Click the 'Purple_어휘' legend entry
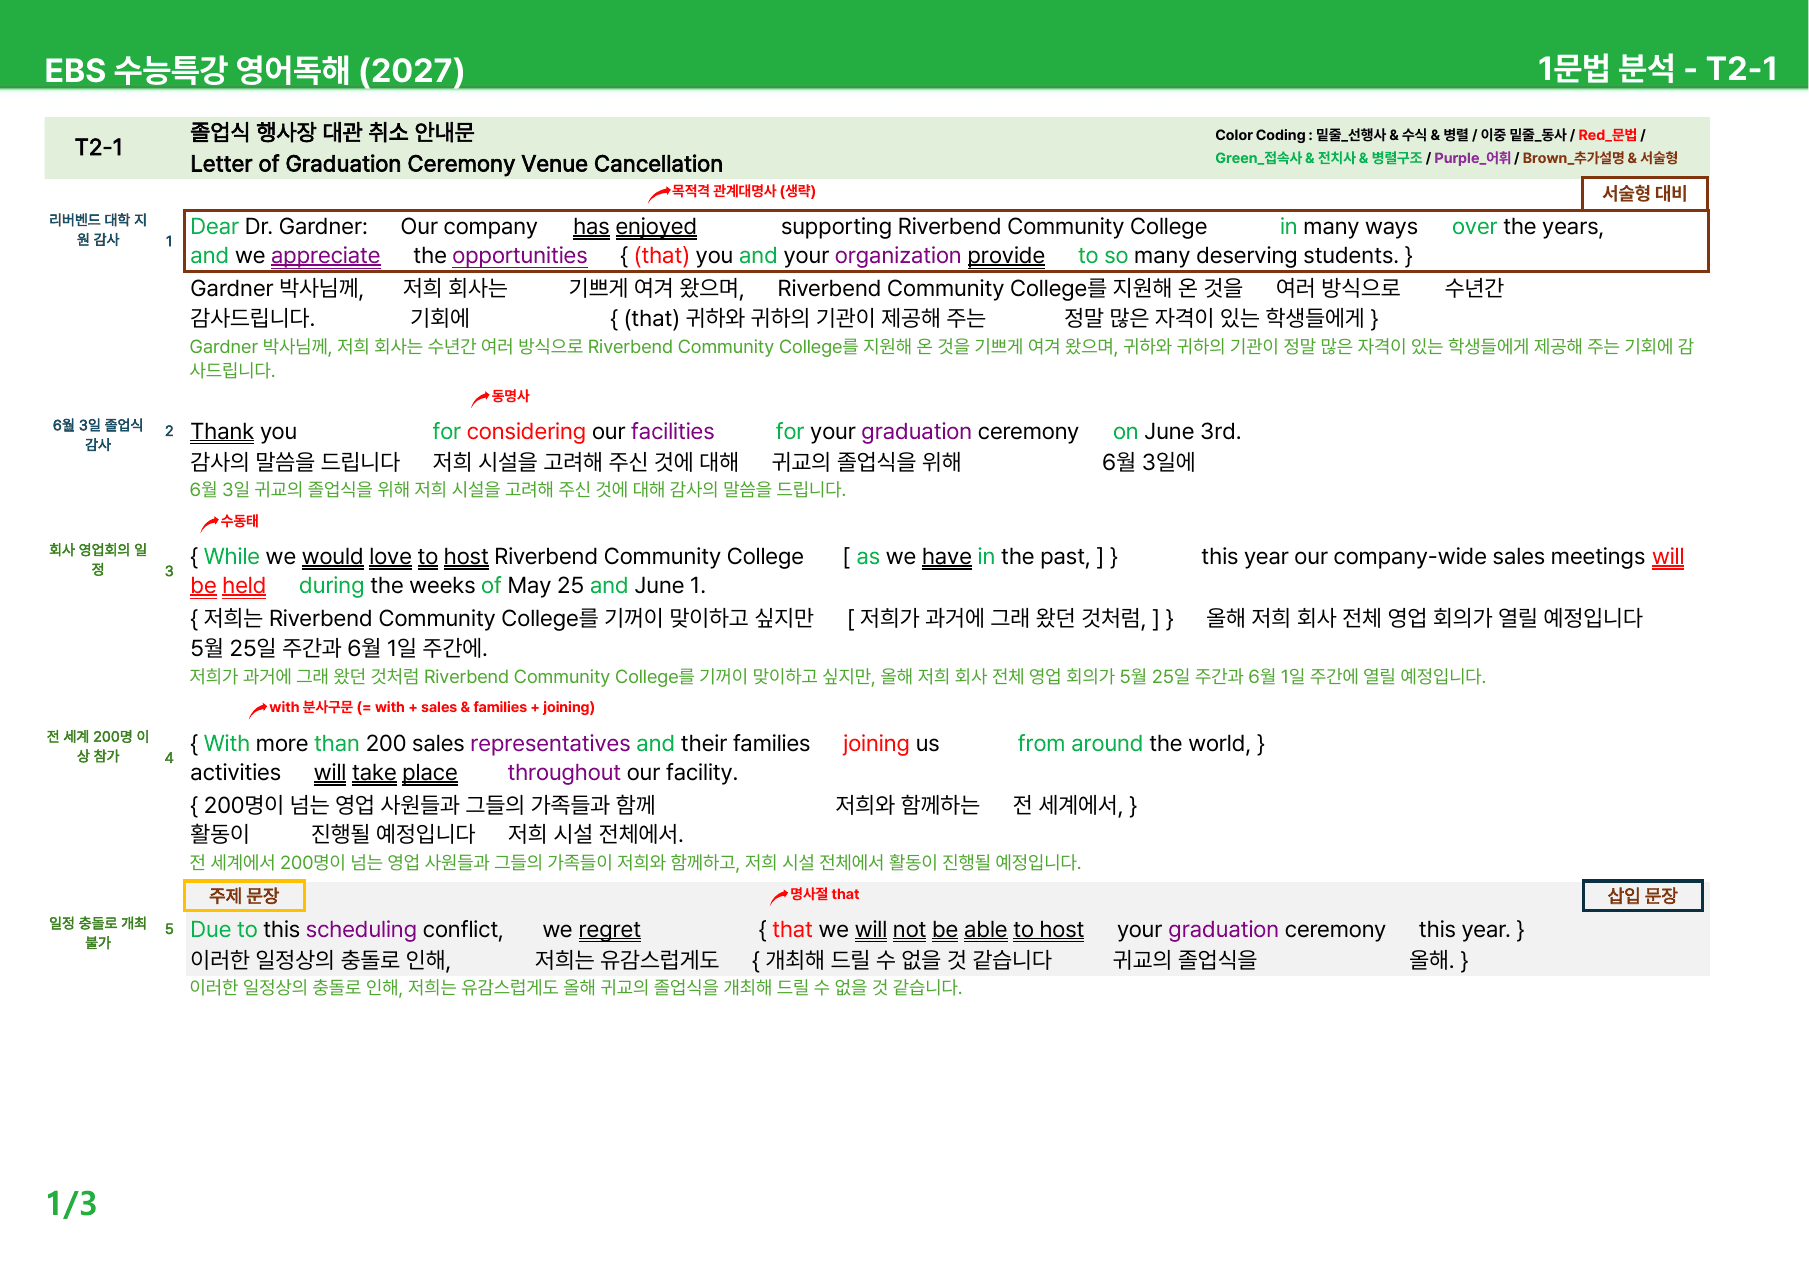1809x1279 pixels. [x=1472, y=158]
